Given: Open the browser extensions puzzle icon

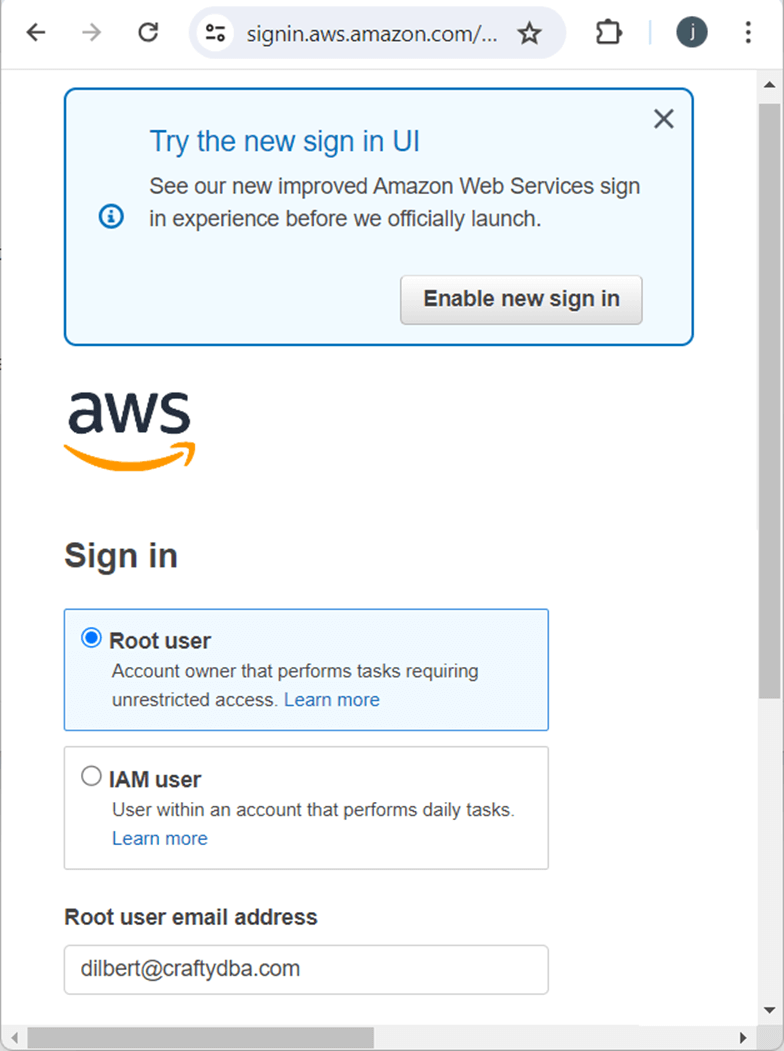Looking at the screenshot, I should click(608, 31).
